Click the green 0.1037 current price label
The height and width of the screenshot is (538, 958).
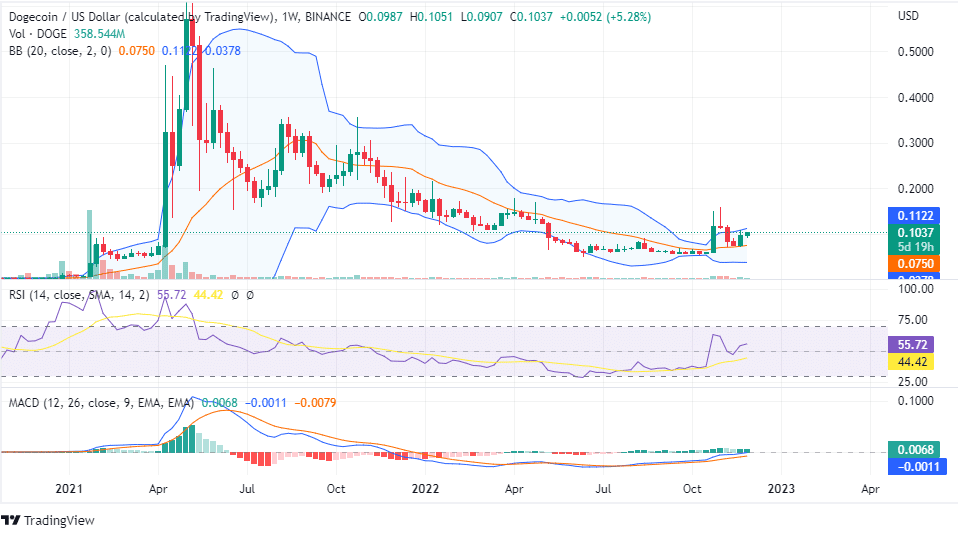tap(915, 233)
